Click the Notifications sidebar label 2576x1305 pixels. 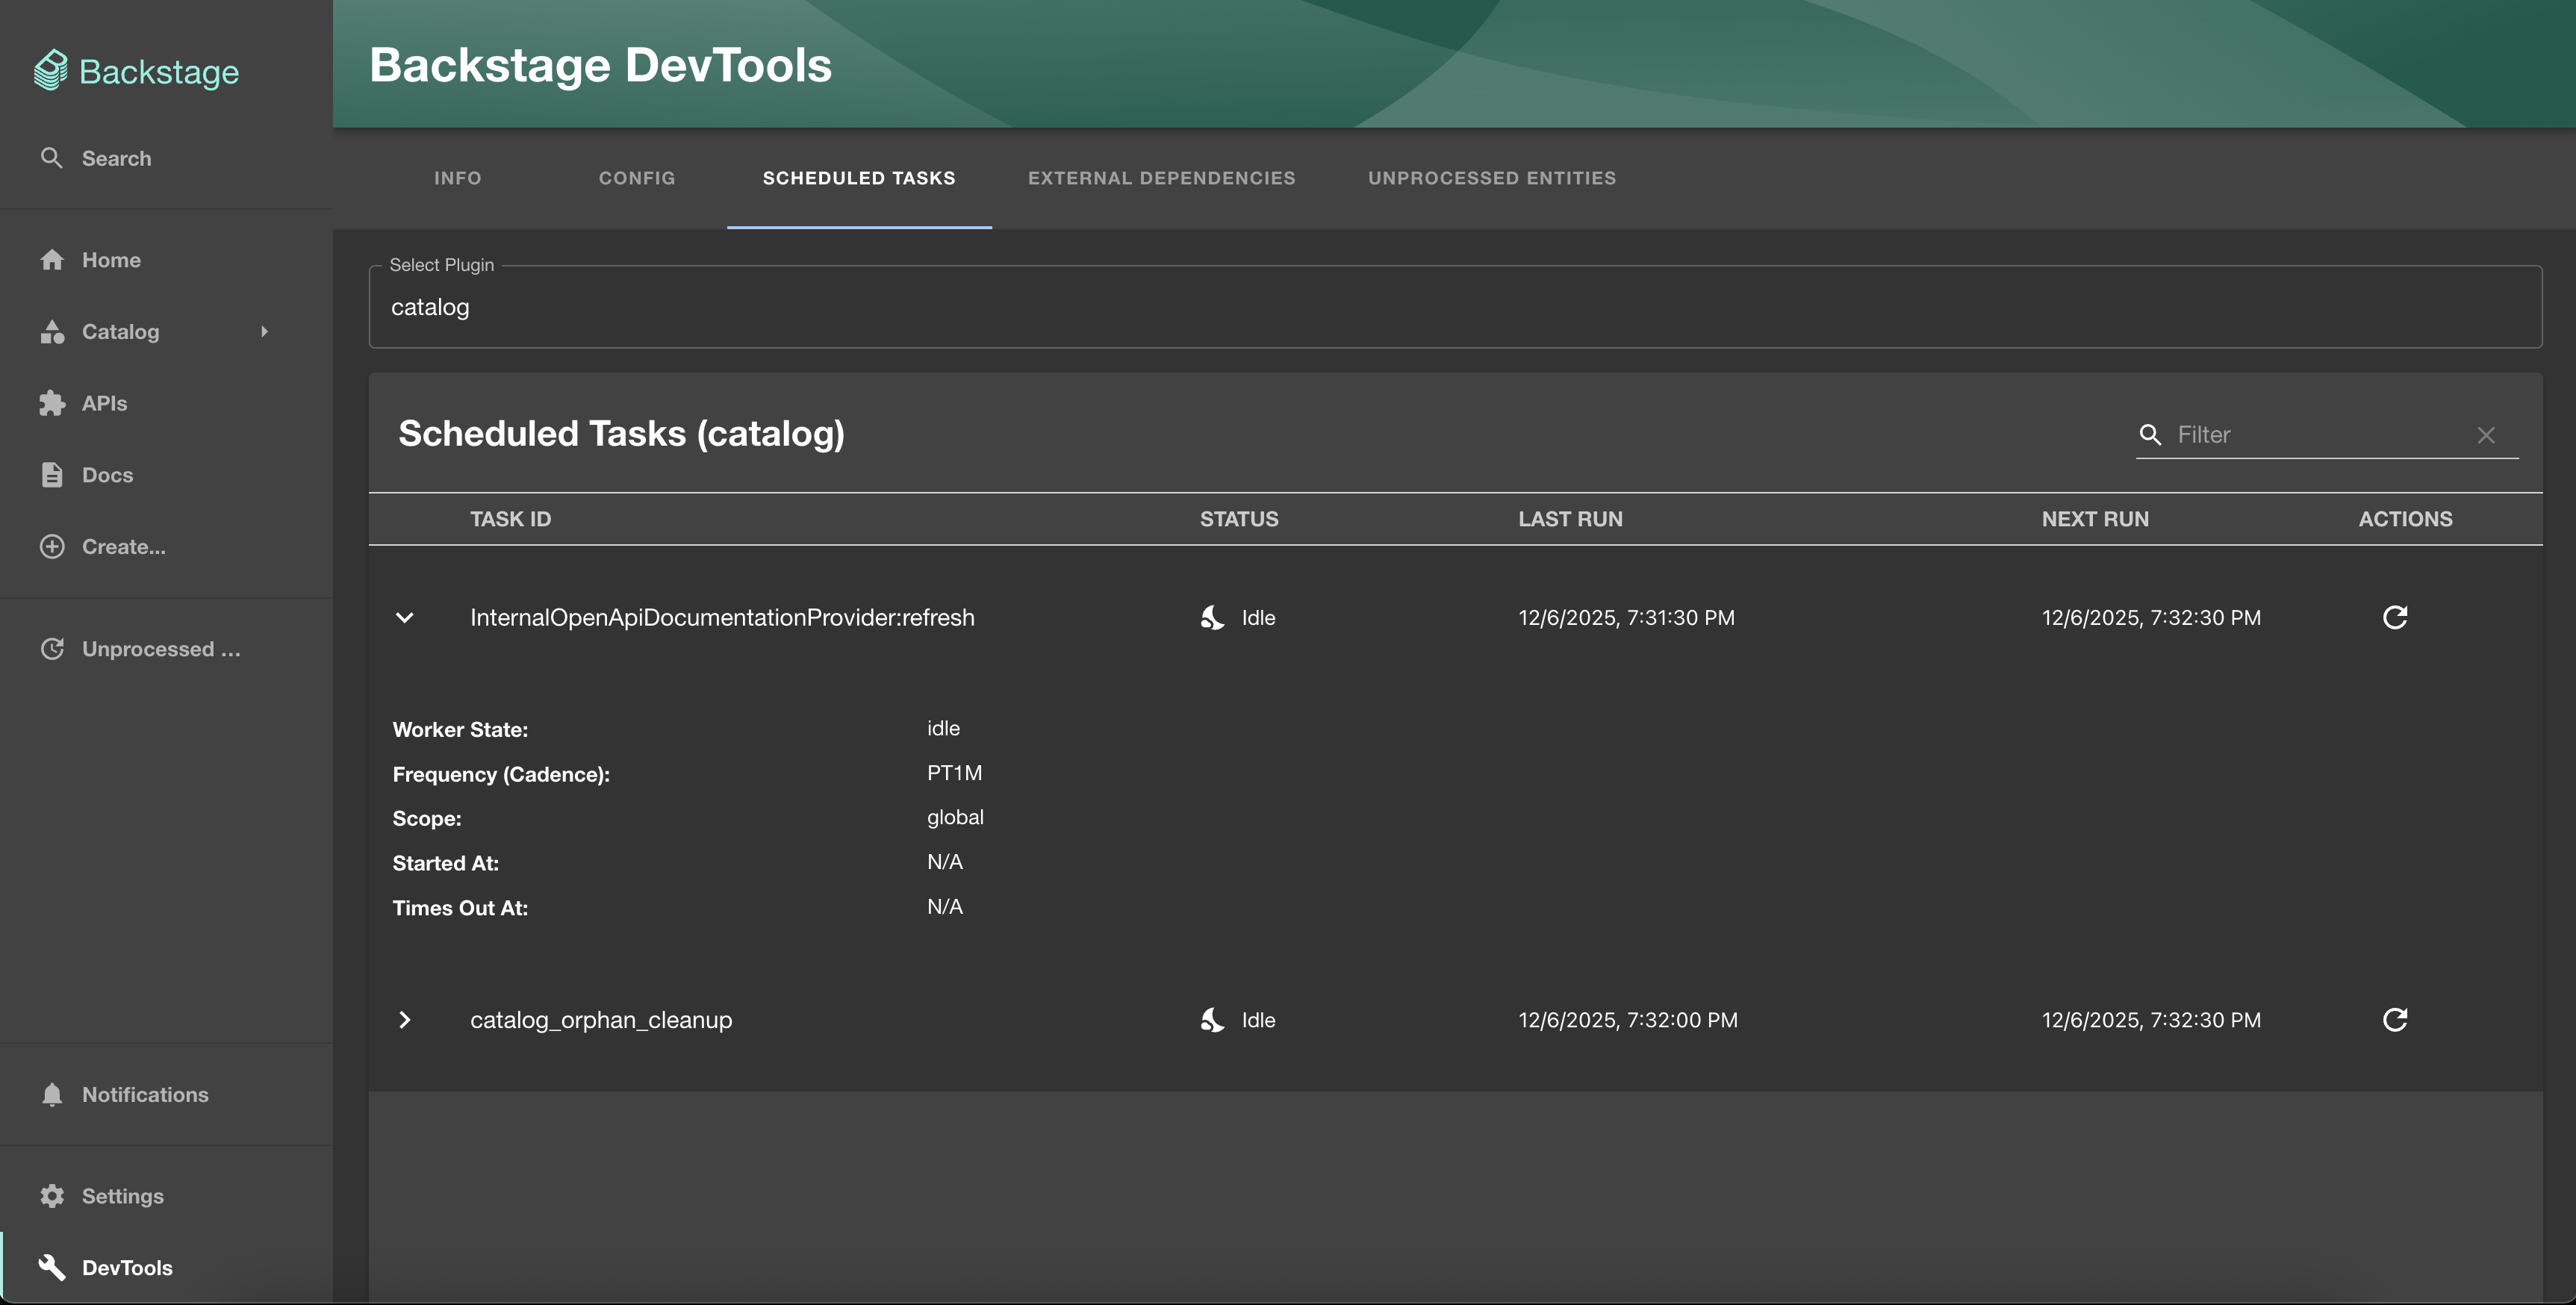tap(145, 1095)
